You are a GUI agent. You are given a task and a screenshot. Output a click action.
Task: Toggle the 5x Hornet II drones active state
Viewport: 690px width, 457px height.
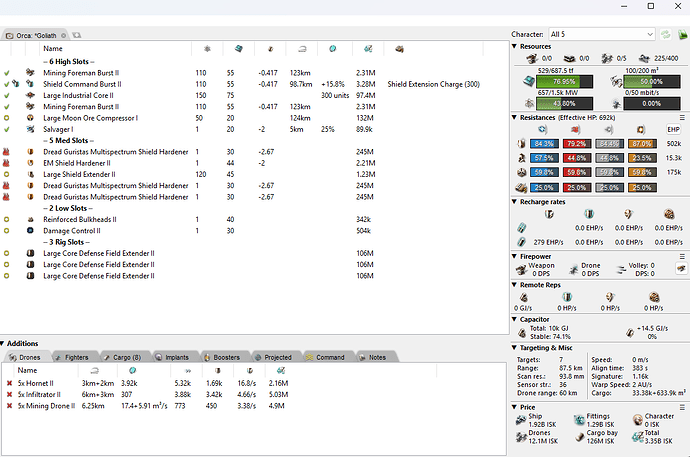[9, 383]
